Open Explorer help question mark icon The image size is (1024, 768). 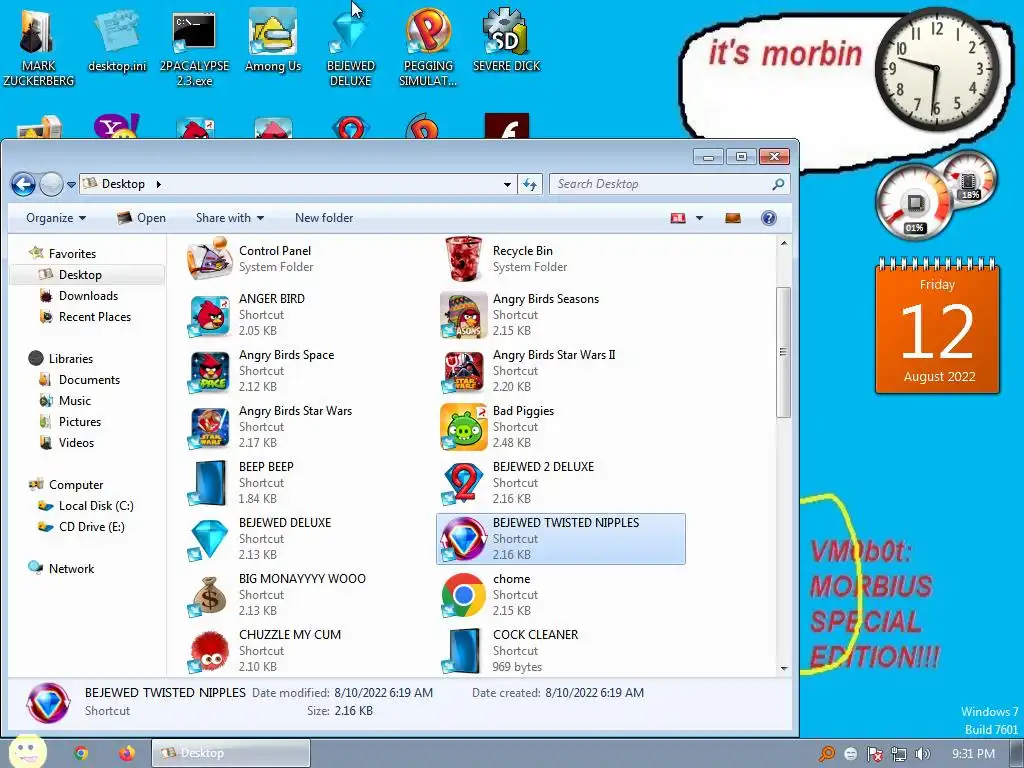769,218
